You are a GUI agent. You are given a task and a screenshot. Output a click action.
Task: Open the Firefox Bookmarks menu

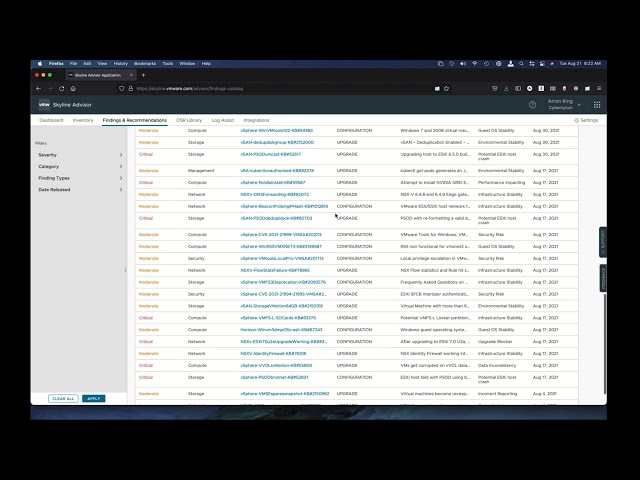(x=145, y=64)
